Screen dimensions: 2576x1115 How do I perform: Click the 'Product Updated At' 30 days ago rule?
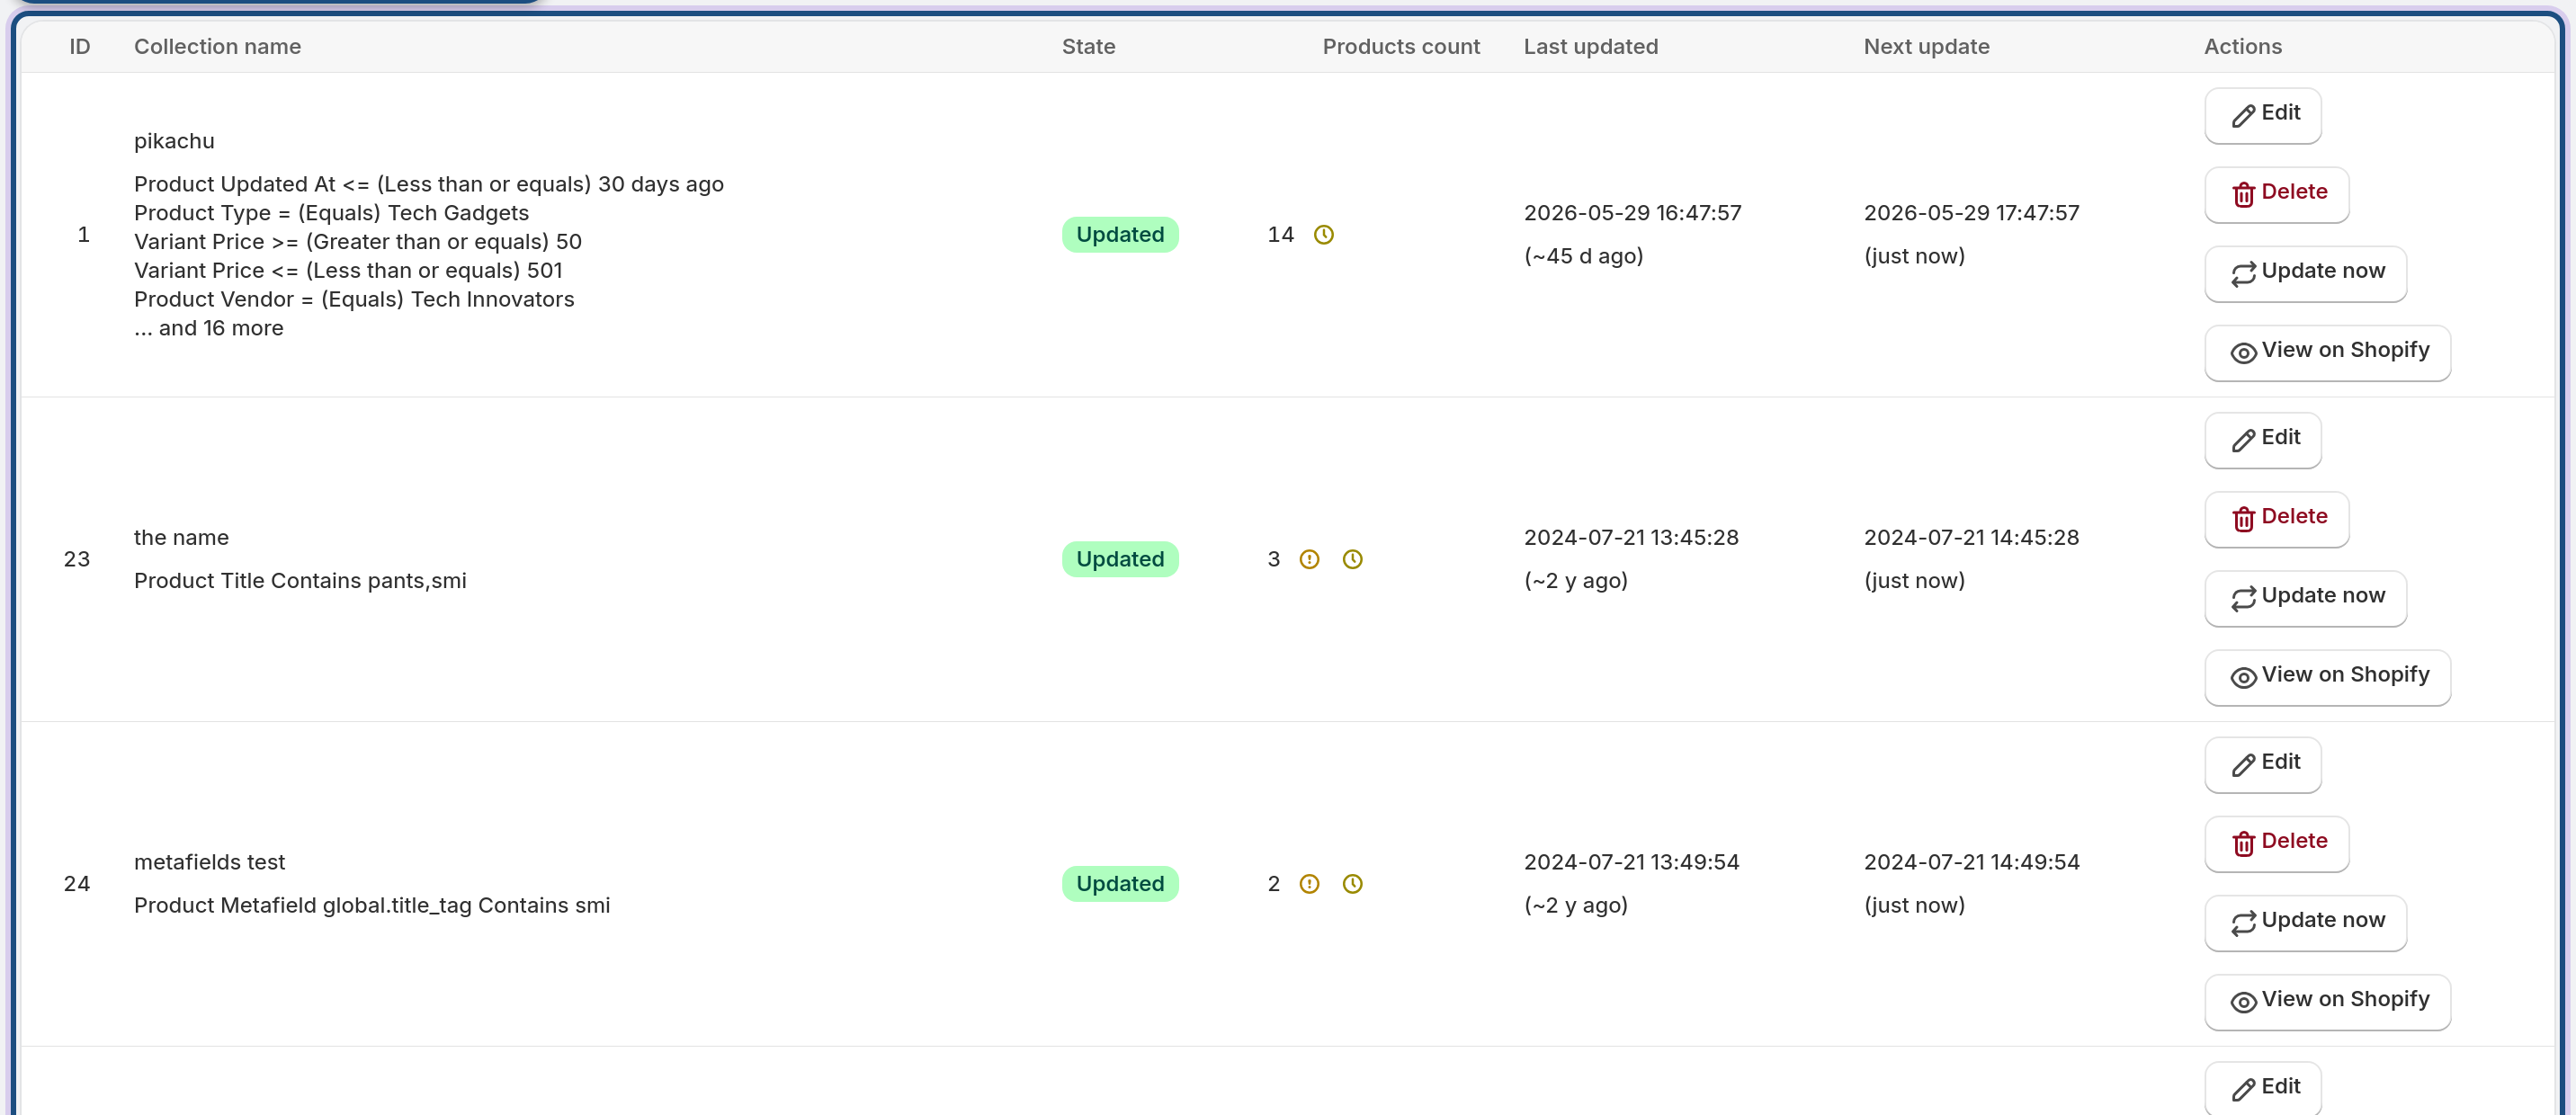(429, 185)
